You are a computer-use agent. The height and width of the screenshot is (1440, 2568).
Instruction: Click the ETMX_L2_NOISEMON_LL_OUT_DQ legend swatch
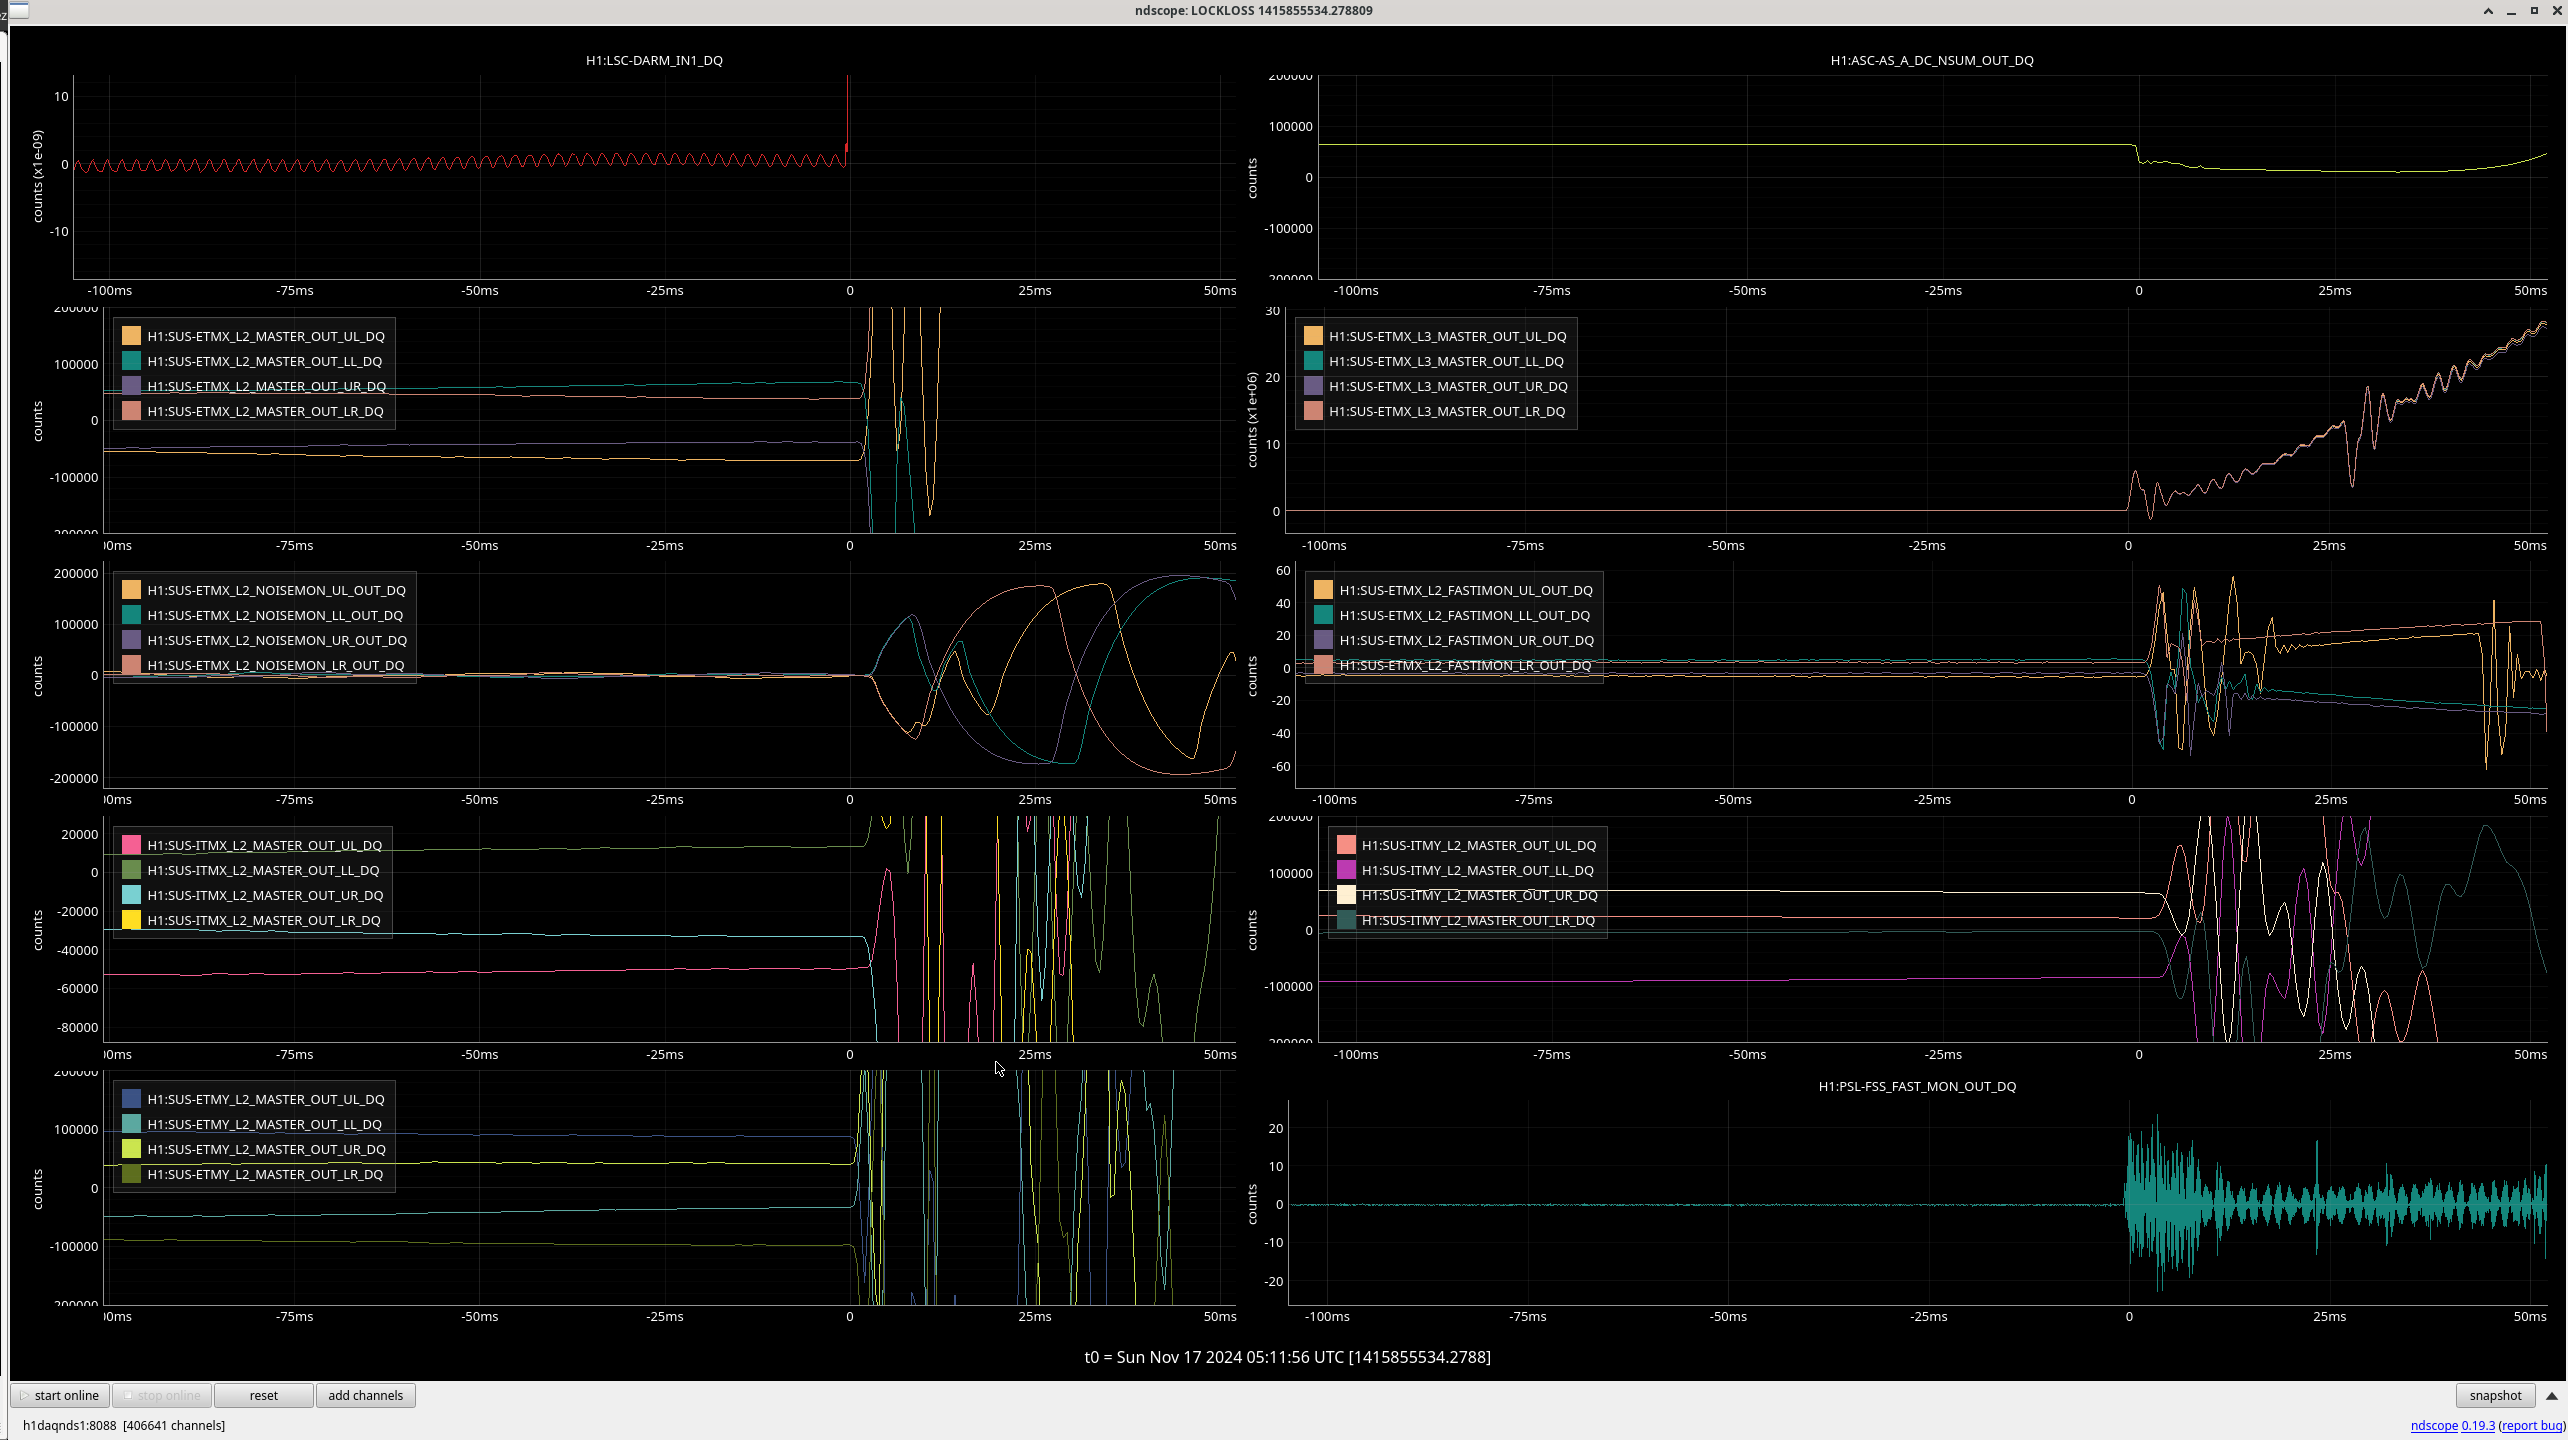click(x=131, y=615)
